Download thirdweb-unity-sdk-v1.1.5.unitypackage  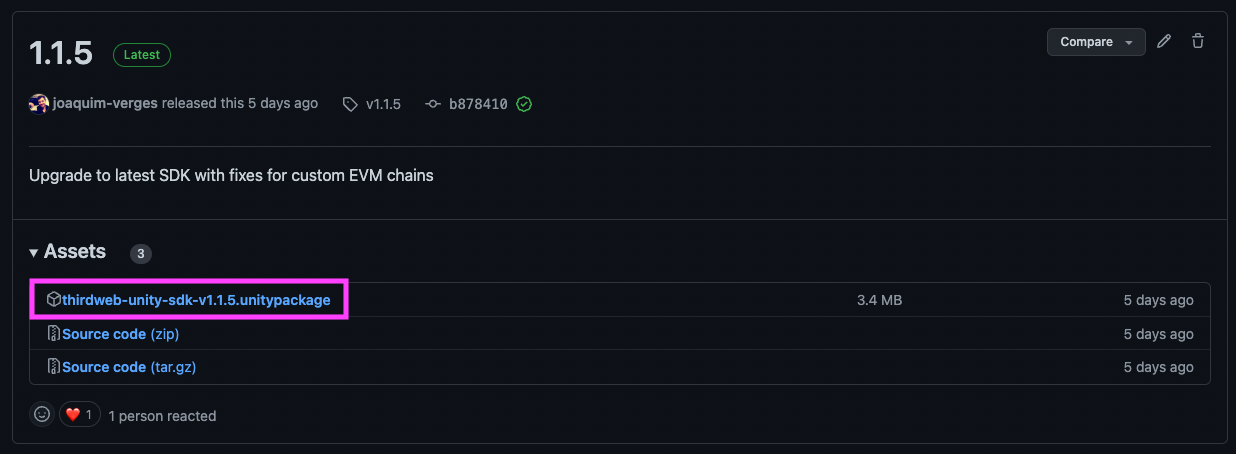pyautogui.click(x=196, y=300)
